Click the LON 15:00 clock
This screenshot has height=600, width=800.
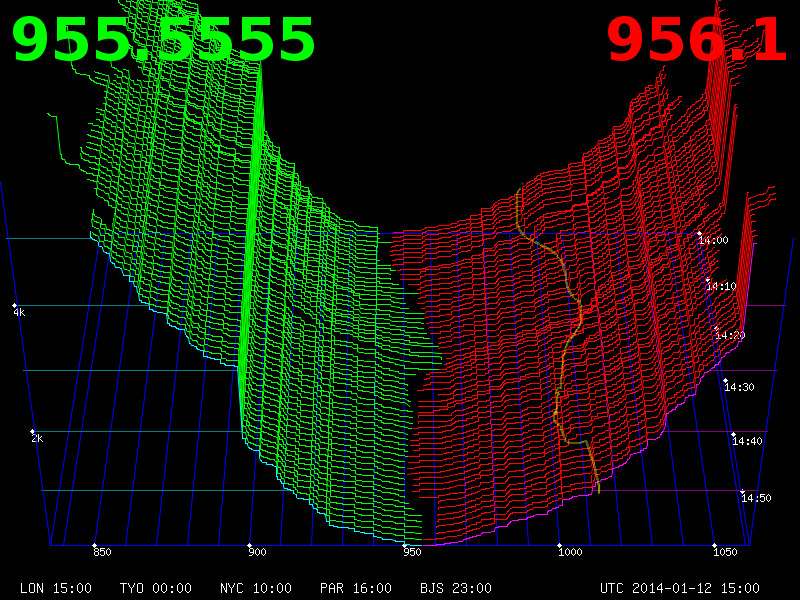click(56, 588)
